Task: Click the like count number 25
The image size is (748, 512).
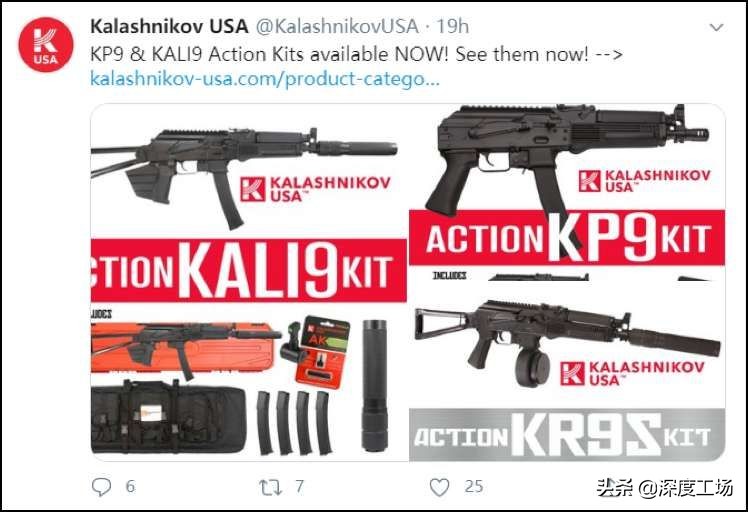Action: [x=474, y=487]
